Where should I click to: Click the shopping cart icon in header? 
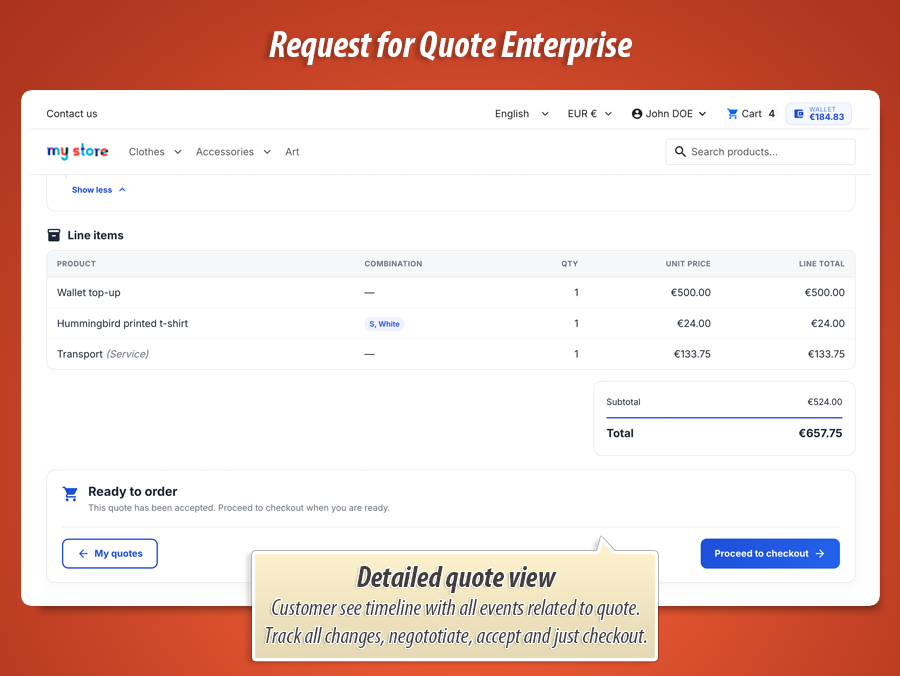pos(732,114)
